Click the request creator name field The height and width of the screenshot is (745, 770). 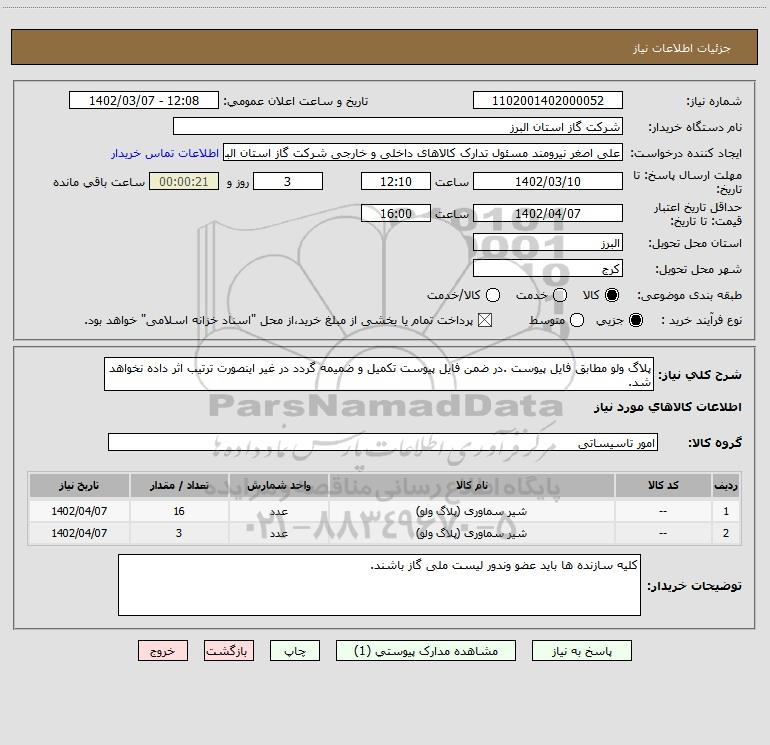coord(423,153)
